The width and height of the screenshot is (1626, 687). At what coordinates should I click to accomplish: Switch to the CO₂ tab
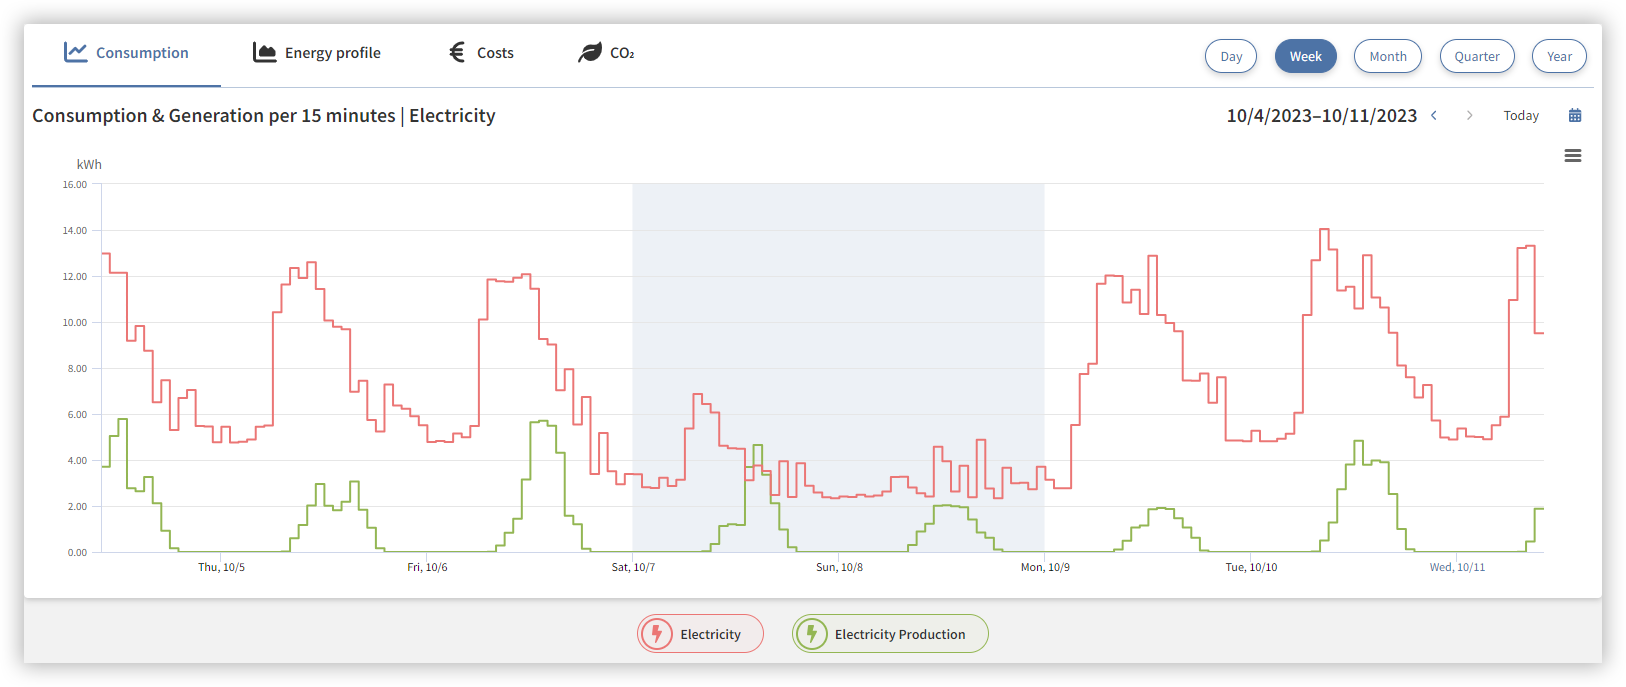coord(606,53)
